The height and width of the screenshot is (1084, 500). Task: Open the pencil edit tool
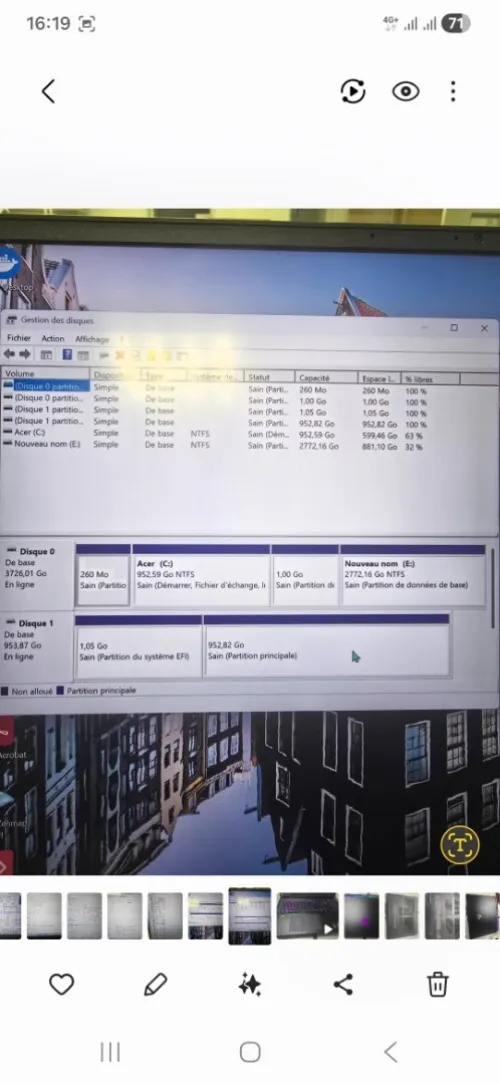(x=156, y=984)
